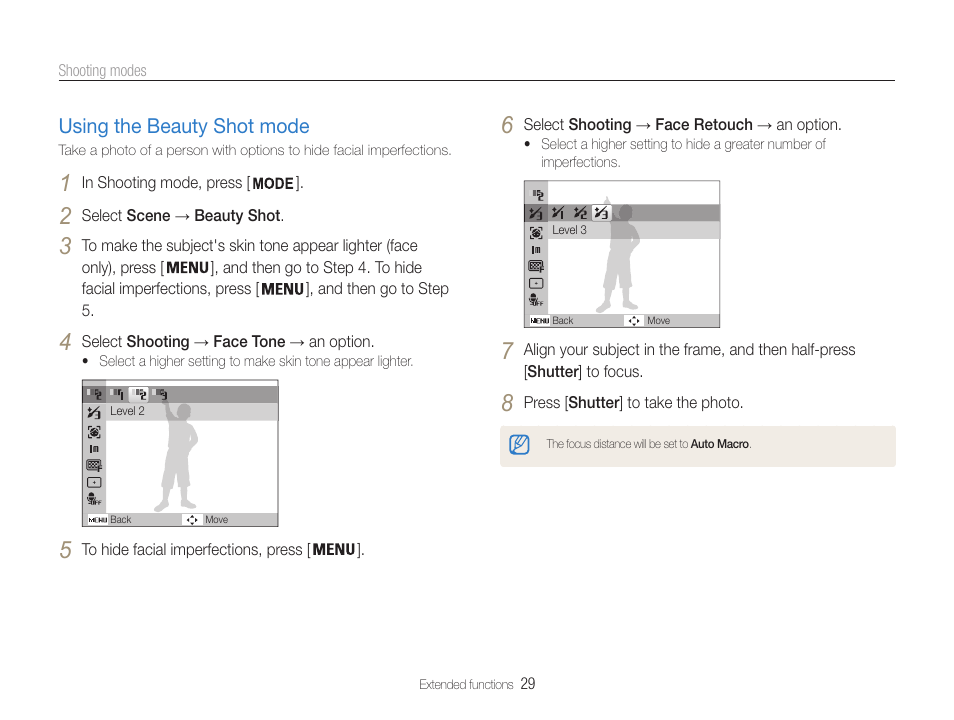Click bold "MENU" key in step 5

tap(333, 550)
